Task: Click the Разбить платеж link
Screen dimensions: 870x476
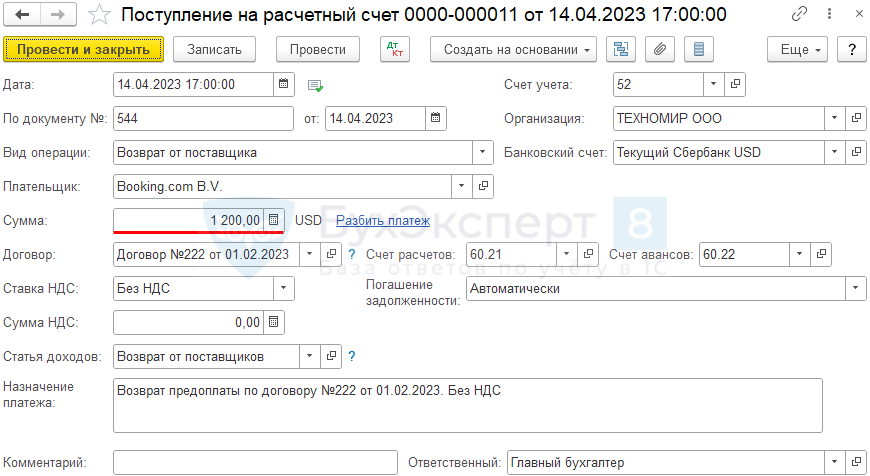Action: 383,221
